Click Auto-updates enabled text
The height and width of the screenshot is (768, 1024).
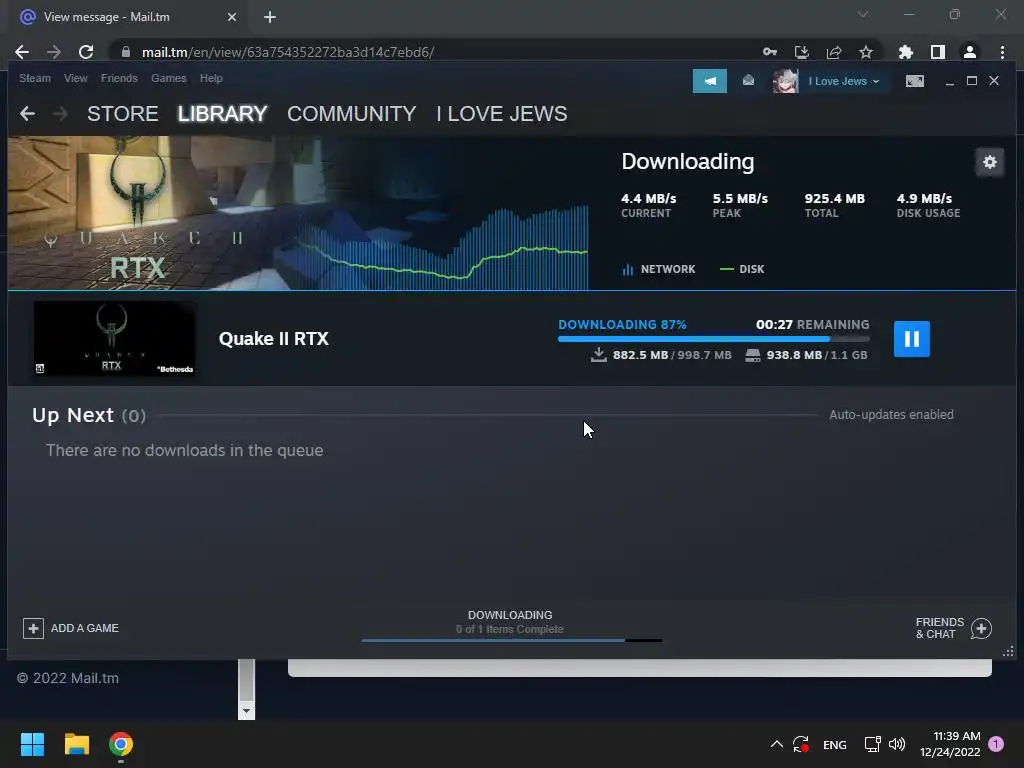pos(891,415)
